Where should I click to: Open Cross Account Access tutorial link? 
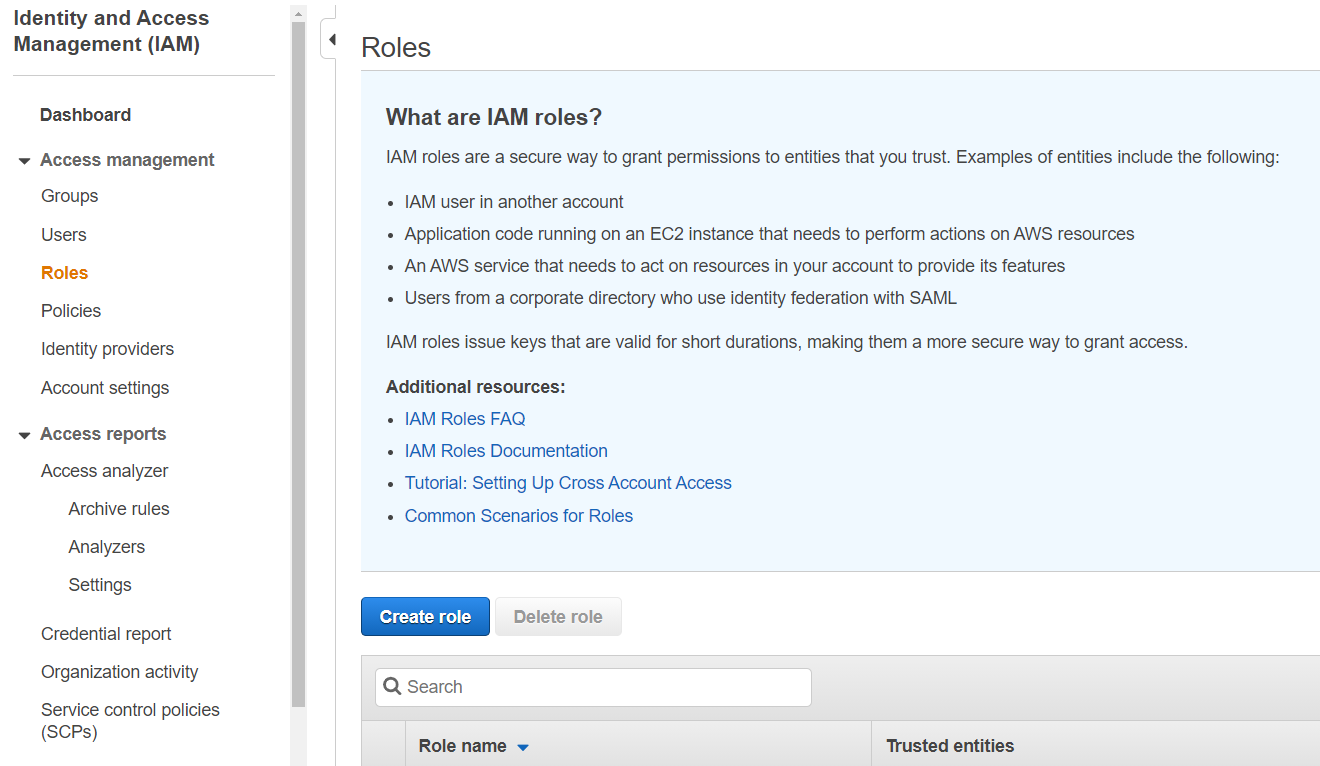tap(568, 483)
